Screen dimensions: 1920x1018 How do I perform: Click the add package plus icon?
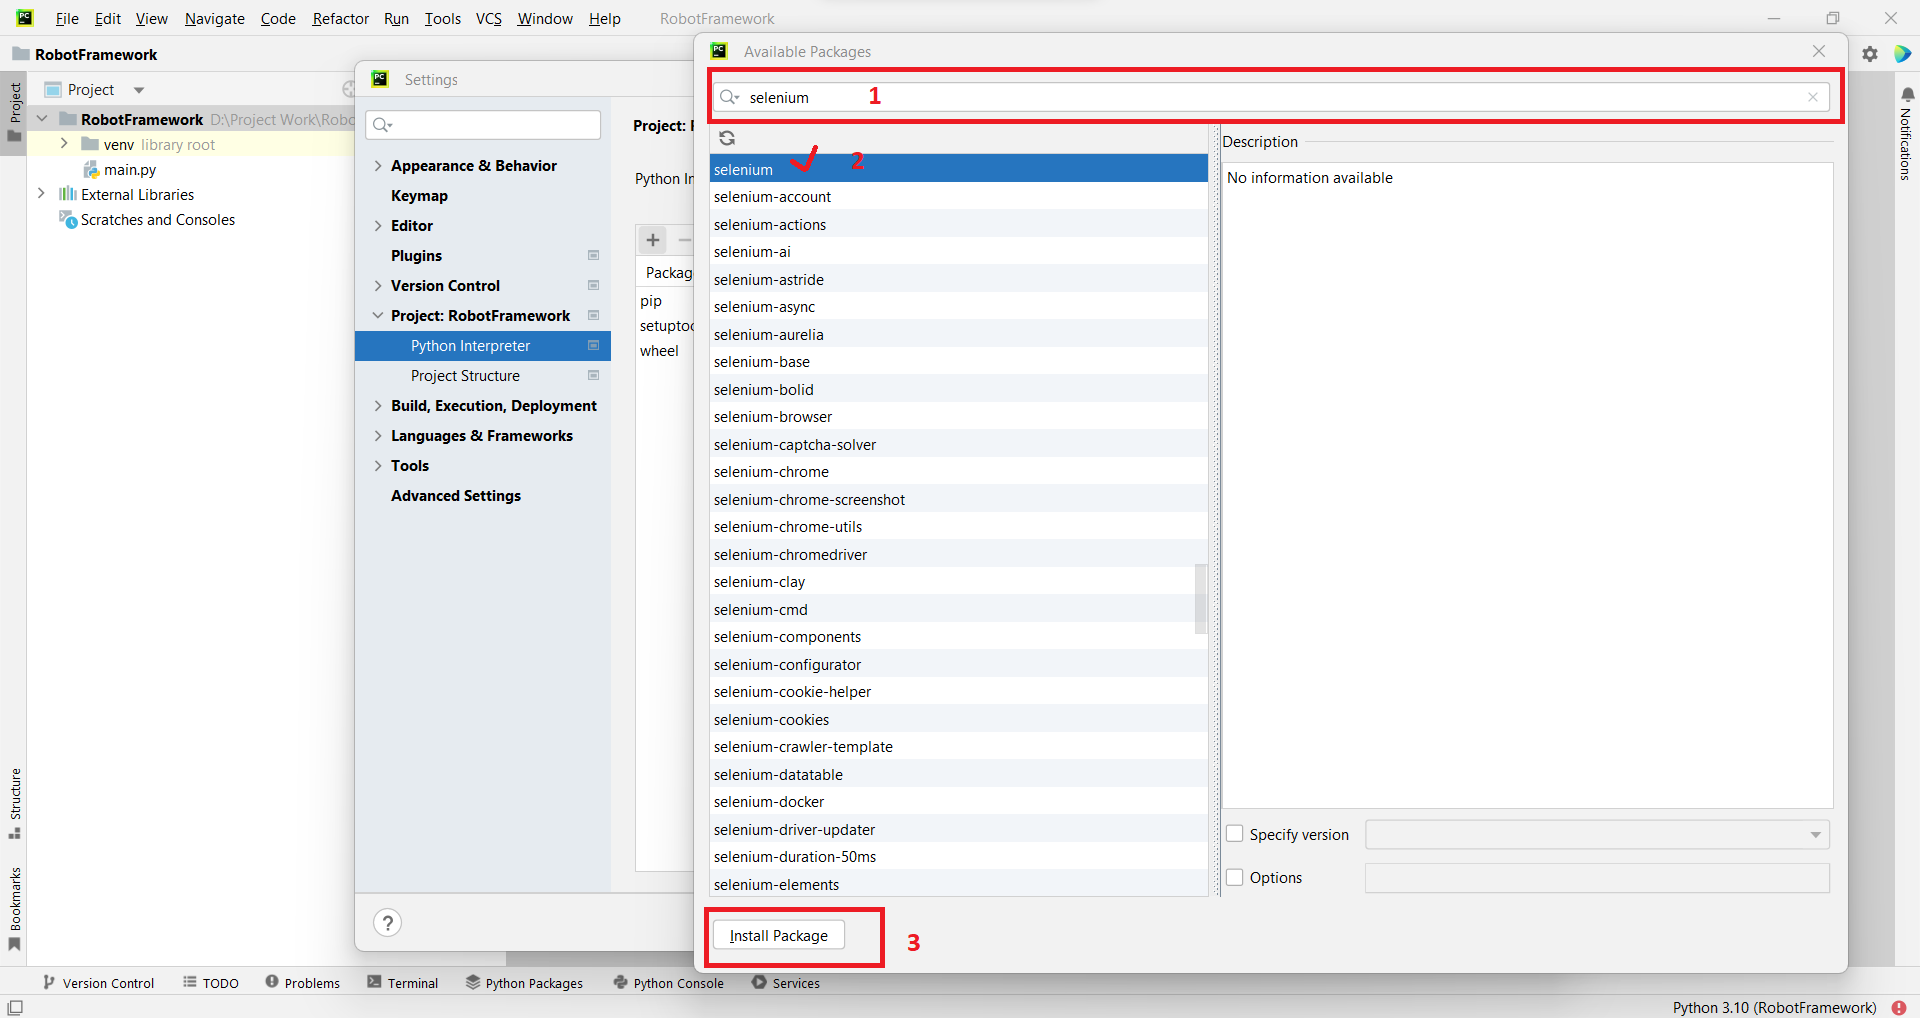click(x=652, y=240)
